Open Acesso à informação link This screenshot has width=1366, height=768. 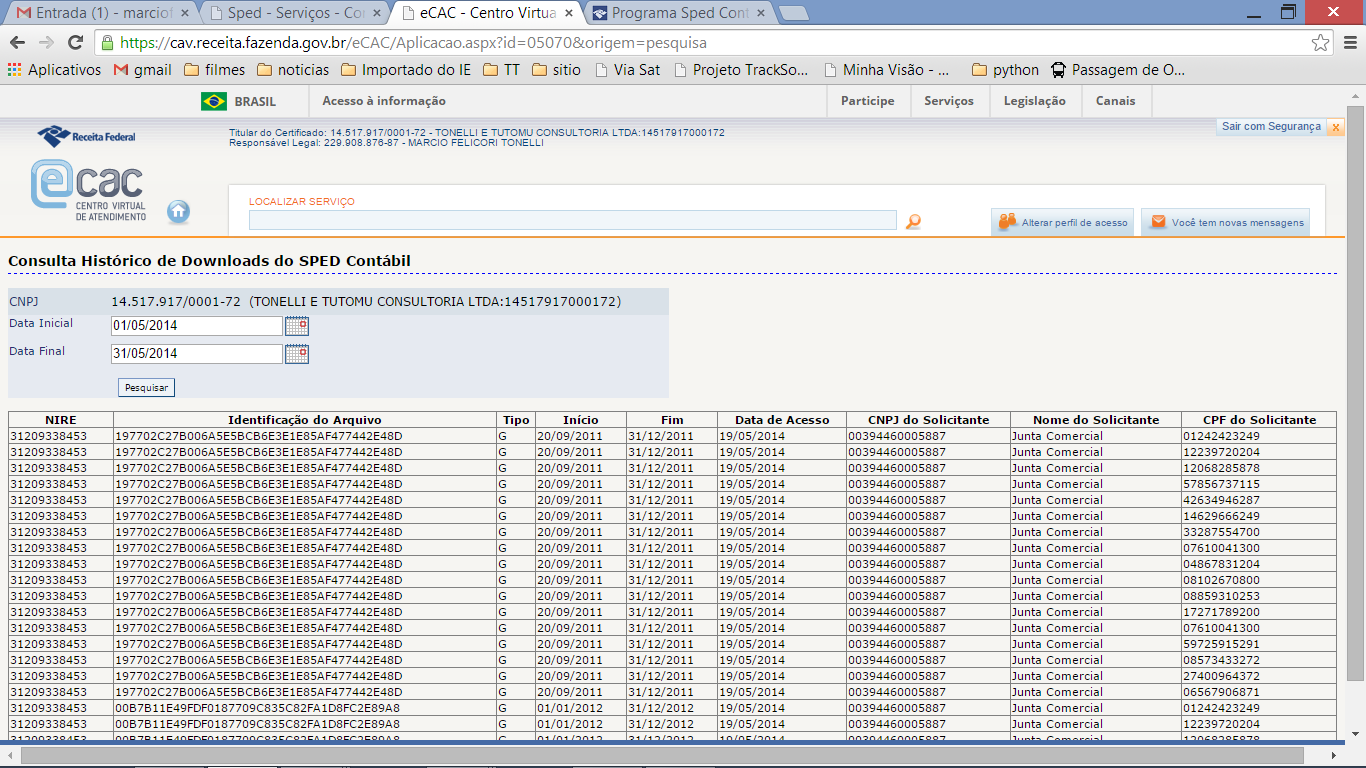[x=384, y=101]
